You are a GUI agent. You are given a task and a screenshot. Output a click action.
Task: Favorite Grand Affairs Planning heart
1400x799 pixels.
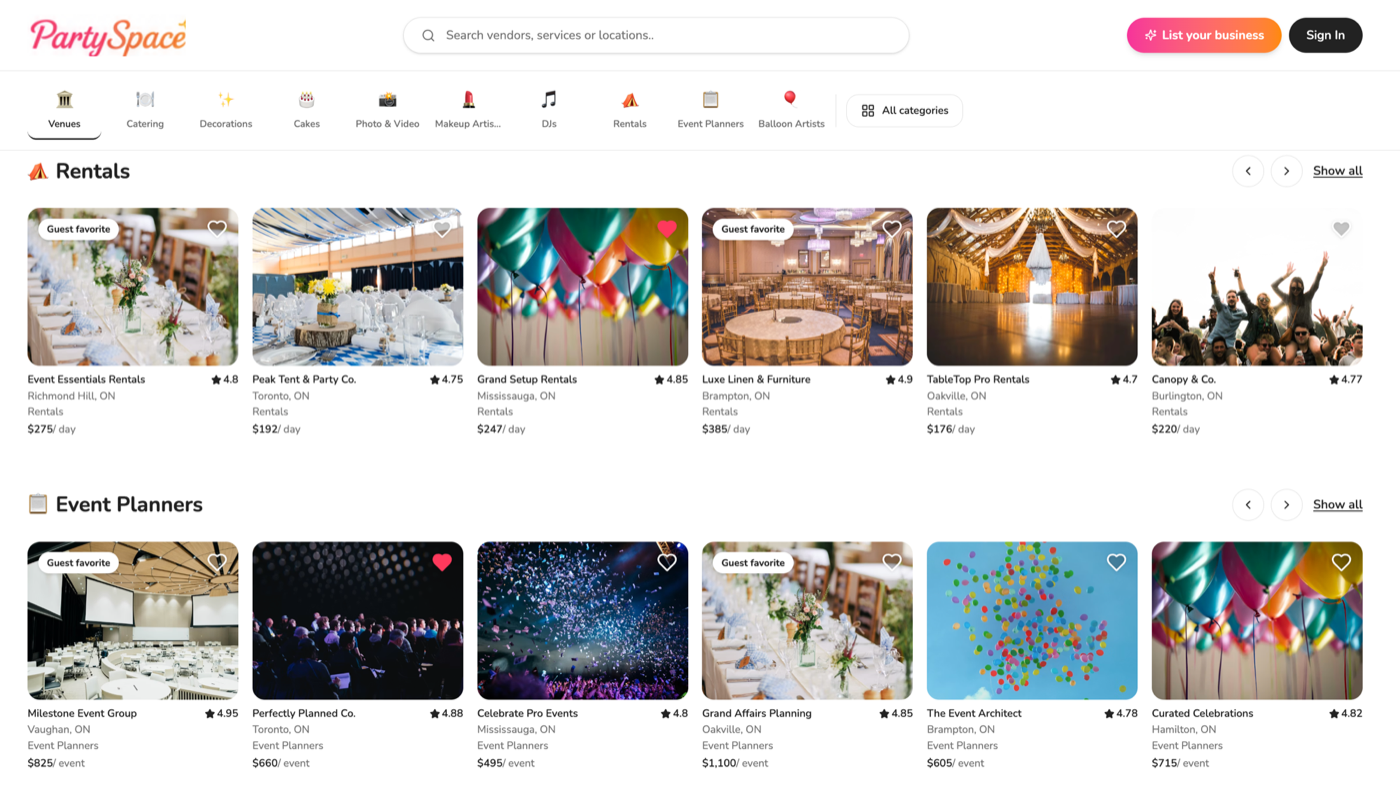[892, 563]
